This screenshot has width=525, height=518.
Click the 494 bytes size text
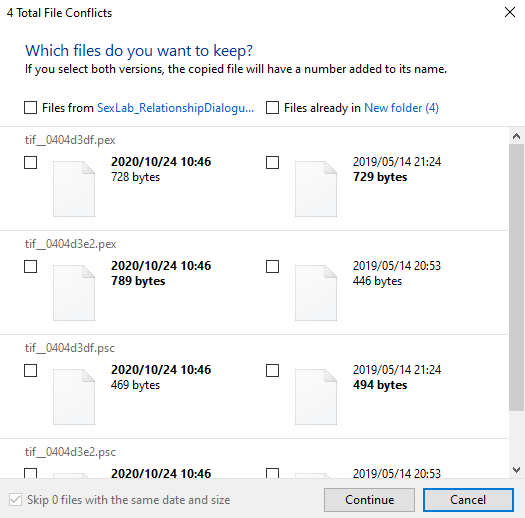(380, 385)
